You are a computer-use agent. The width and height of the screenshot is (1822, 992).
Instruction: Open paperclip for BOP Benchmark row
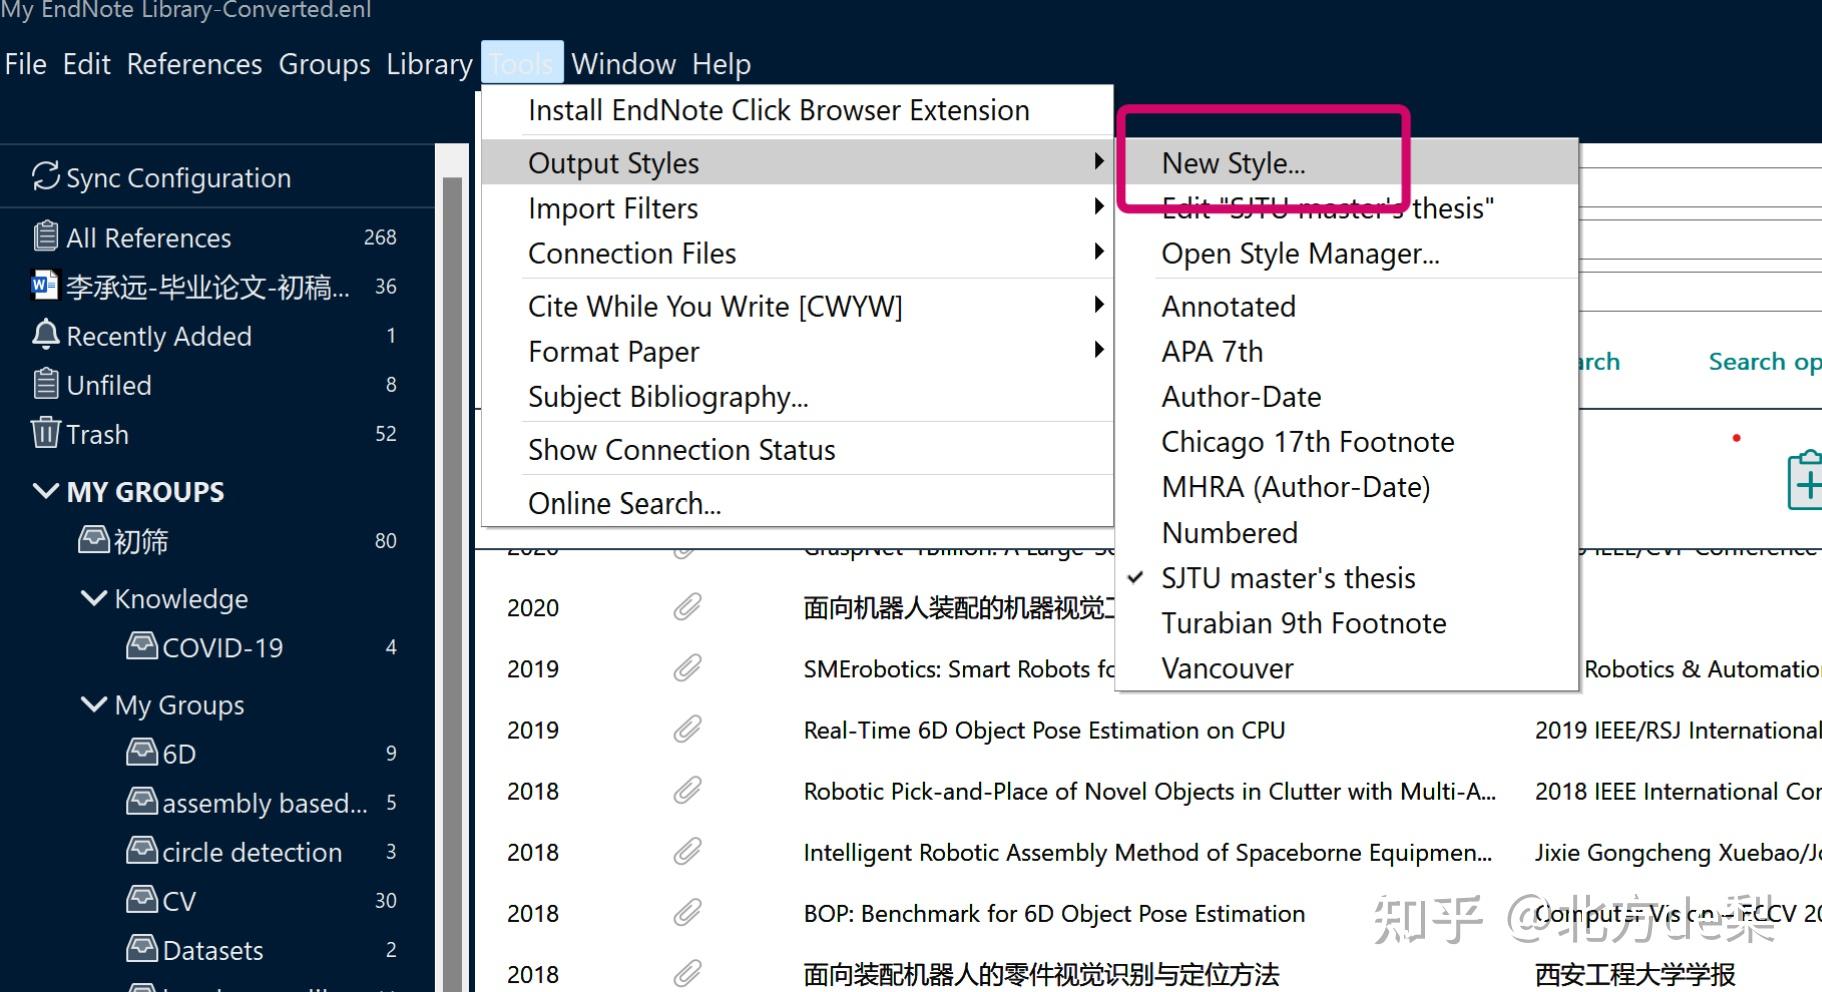(687, 912)
